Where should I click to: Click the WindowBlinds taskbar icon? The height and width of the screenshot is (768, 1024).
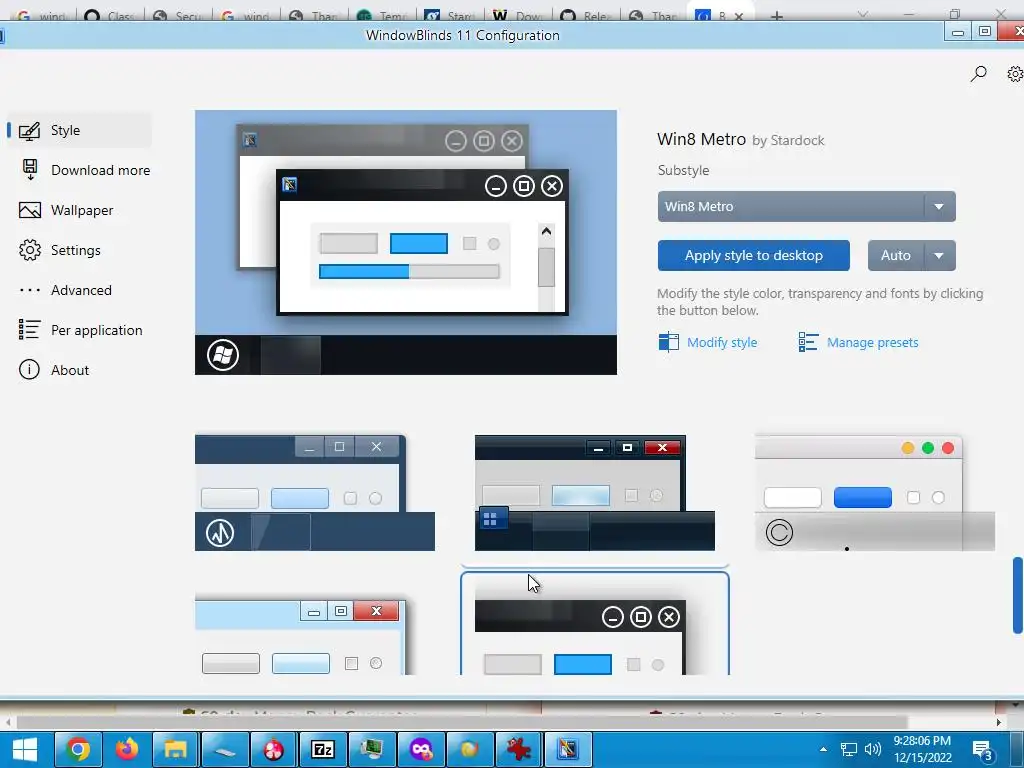(x=568, y=749)
